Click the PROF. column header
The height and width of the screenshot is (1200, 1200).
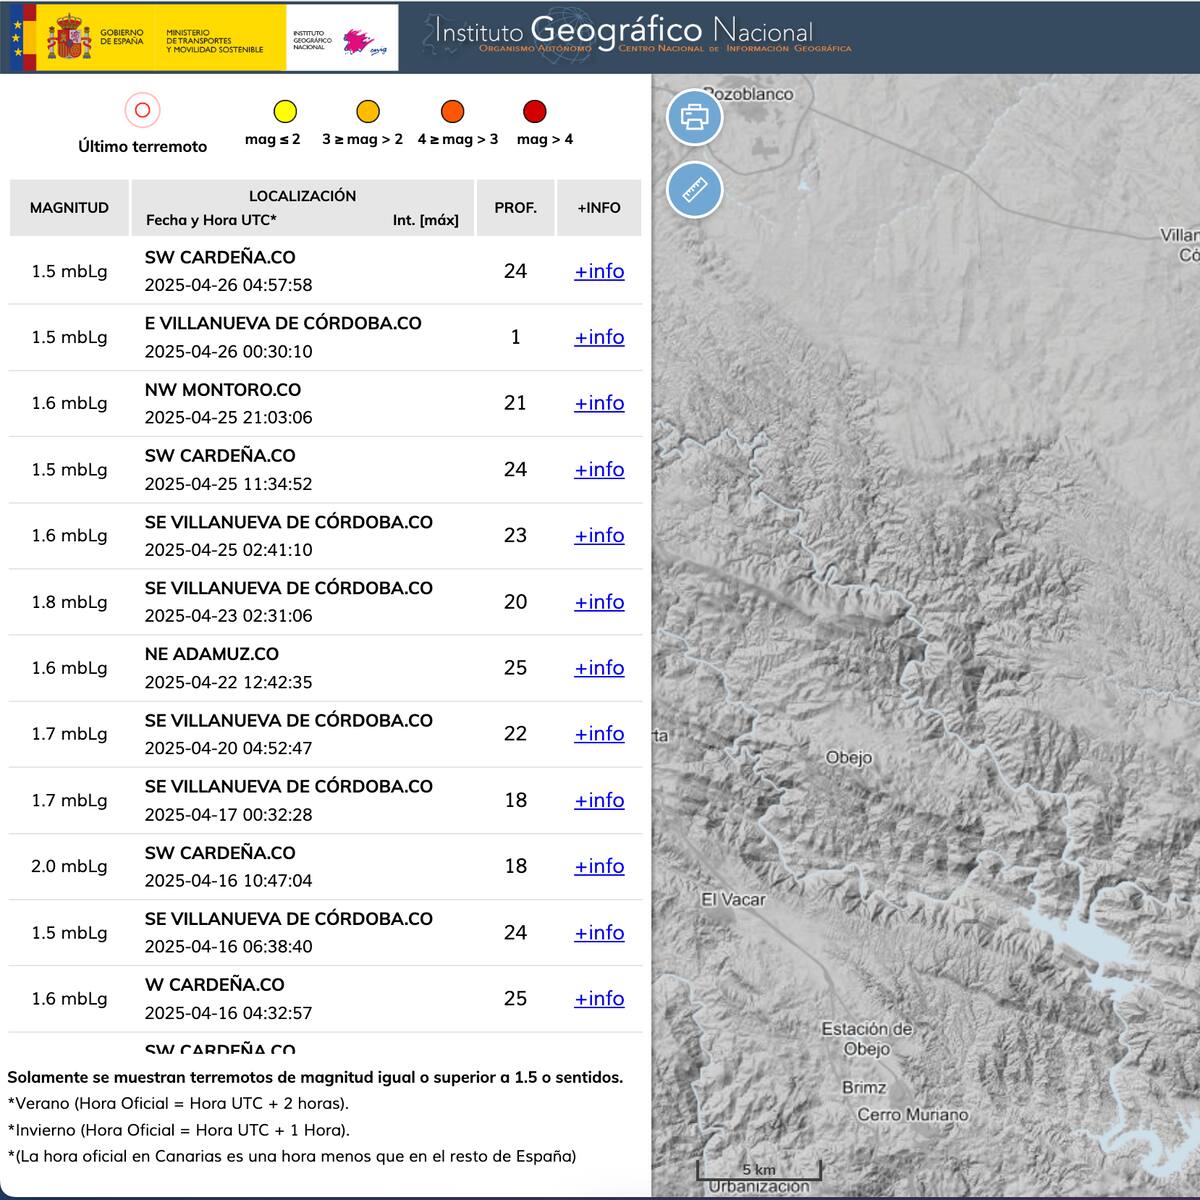[x=515, y=208]
